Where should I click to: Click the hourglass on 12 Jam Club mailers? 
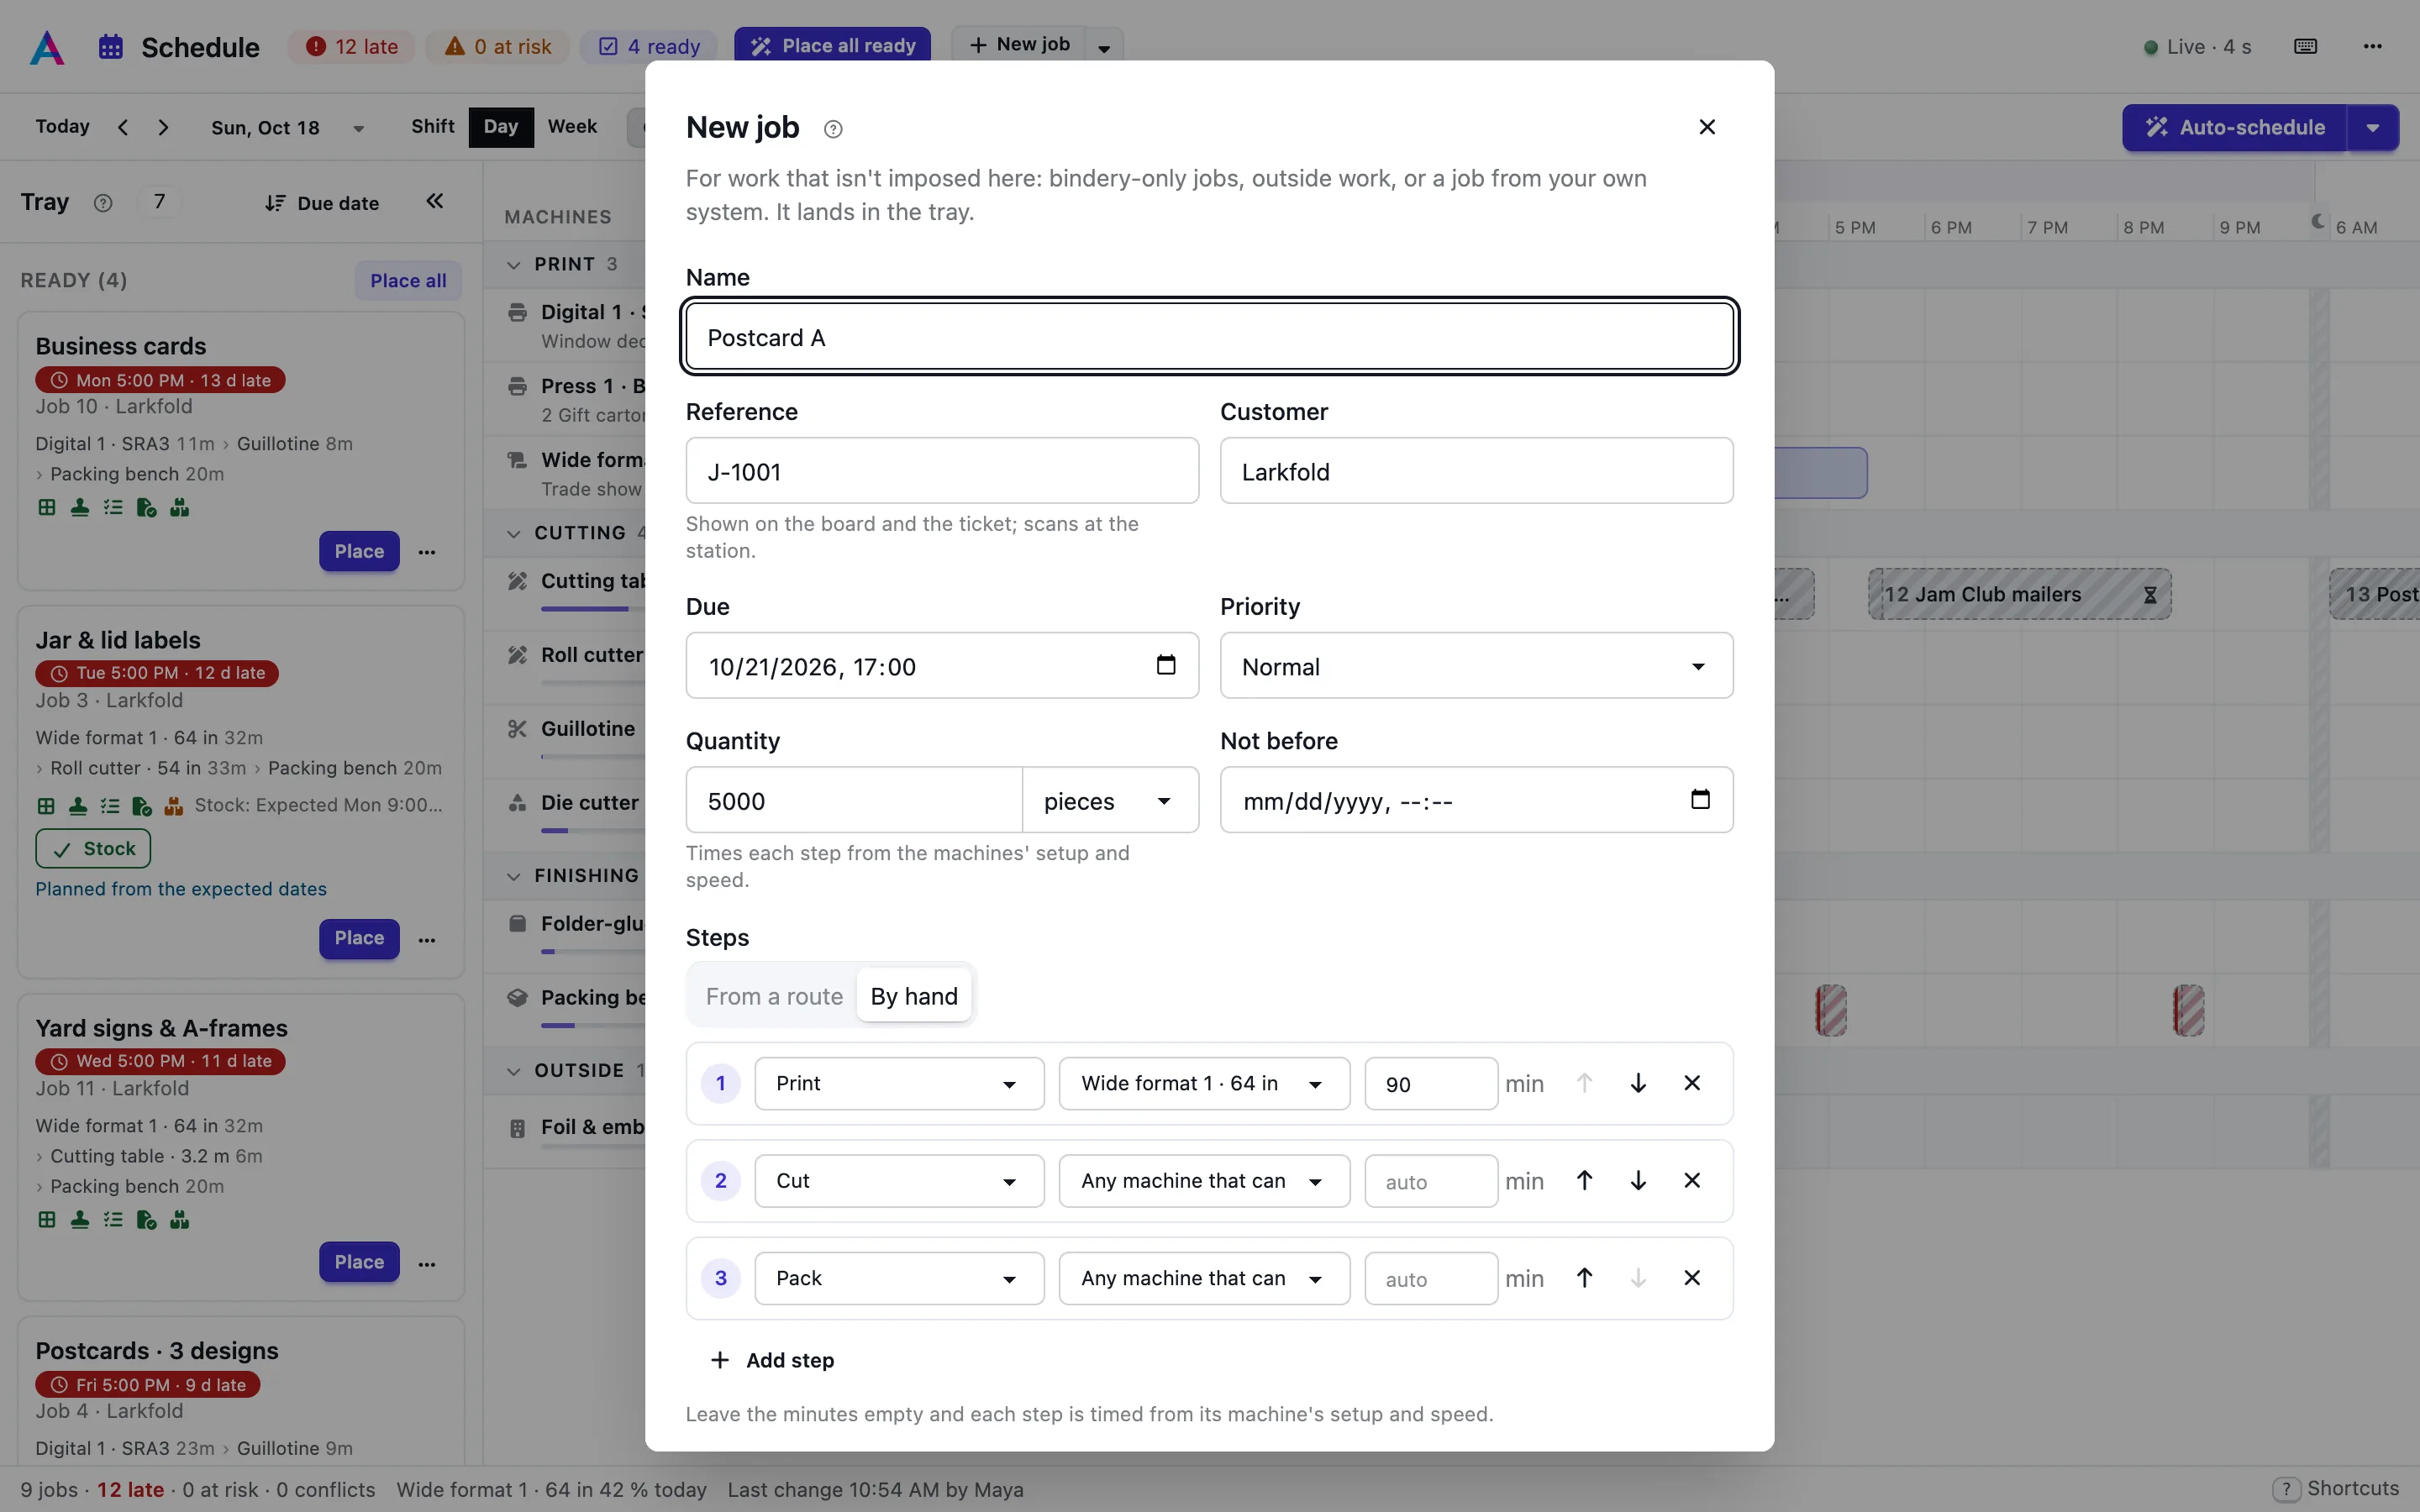click(x=2150, y=595)
